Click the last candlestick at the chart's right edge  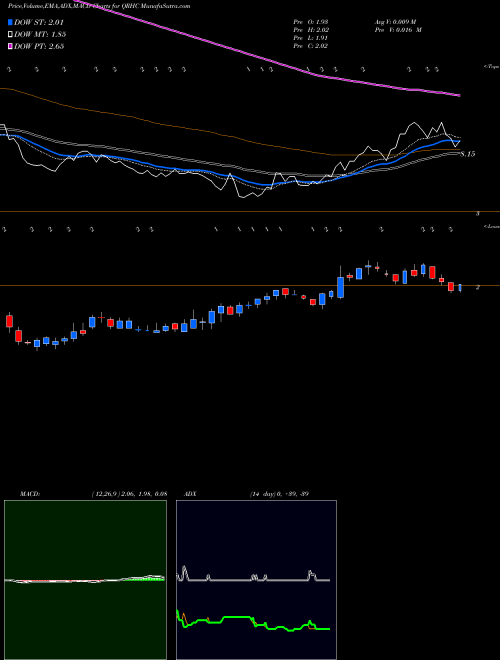tap(460, 287)
